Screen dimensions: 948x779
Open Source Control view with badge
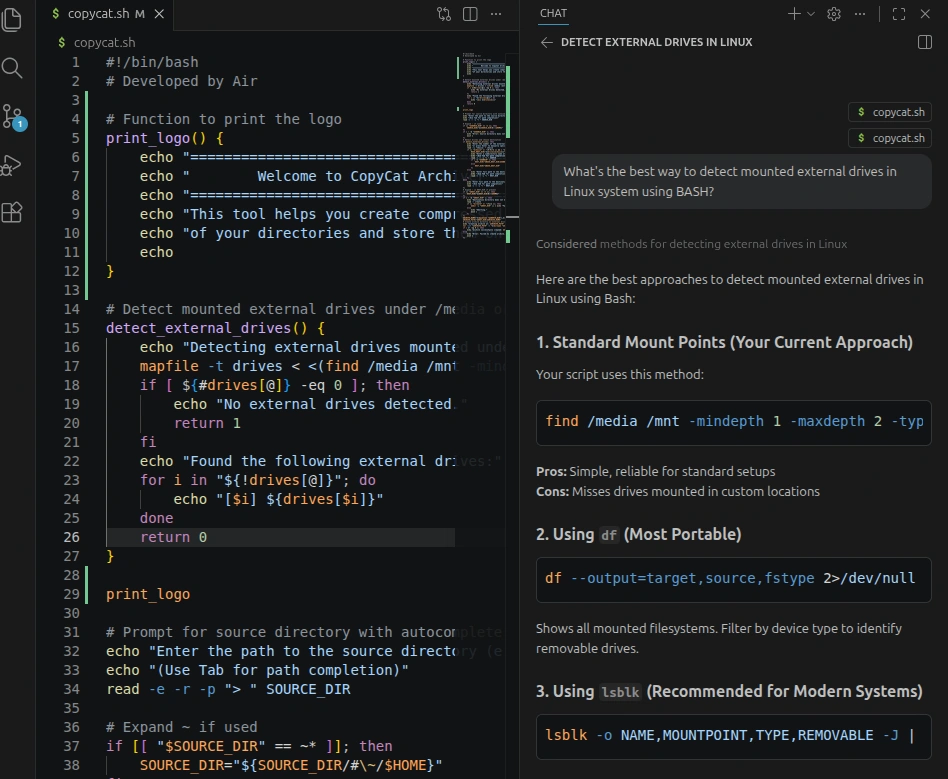coord(13,116)
